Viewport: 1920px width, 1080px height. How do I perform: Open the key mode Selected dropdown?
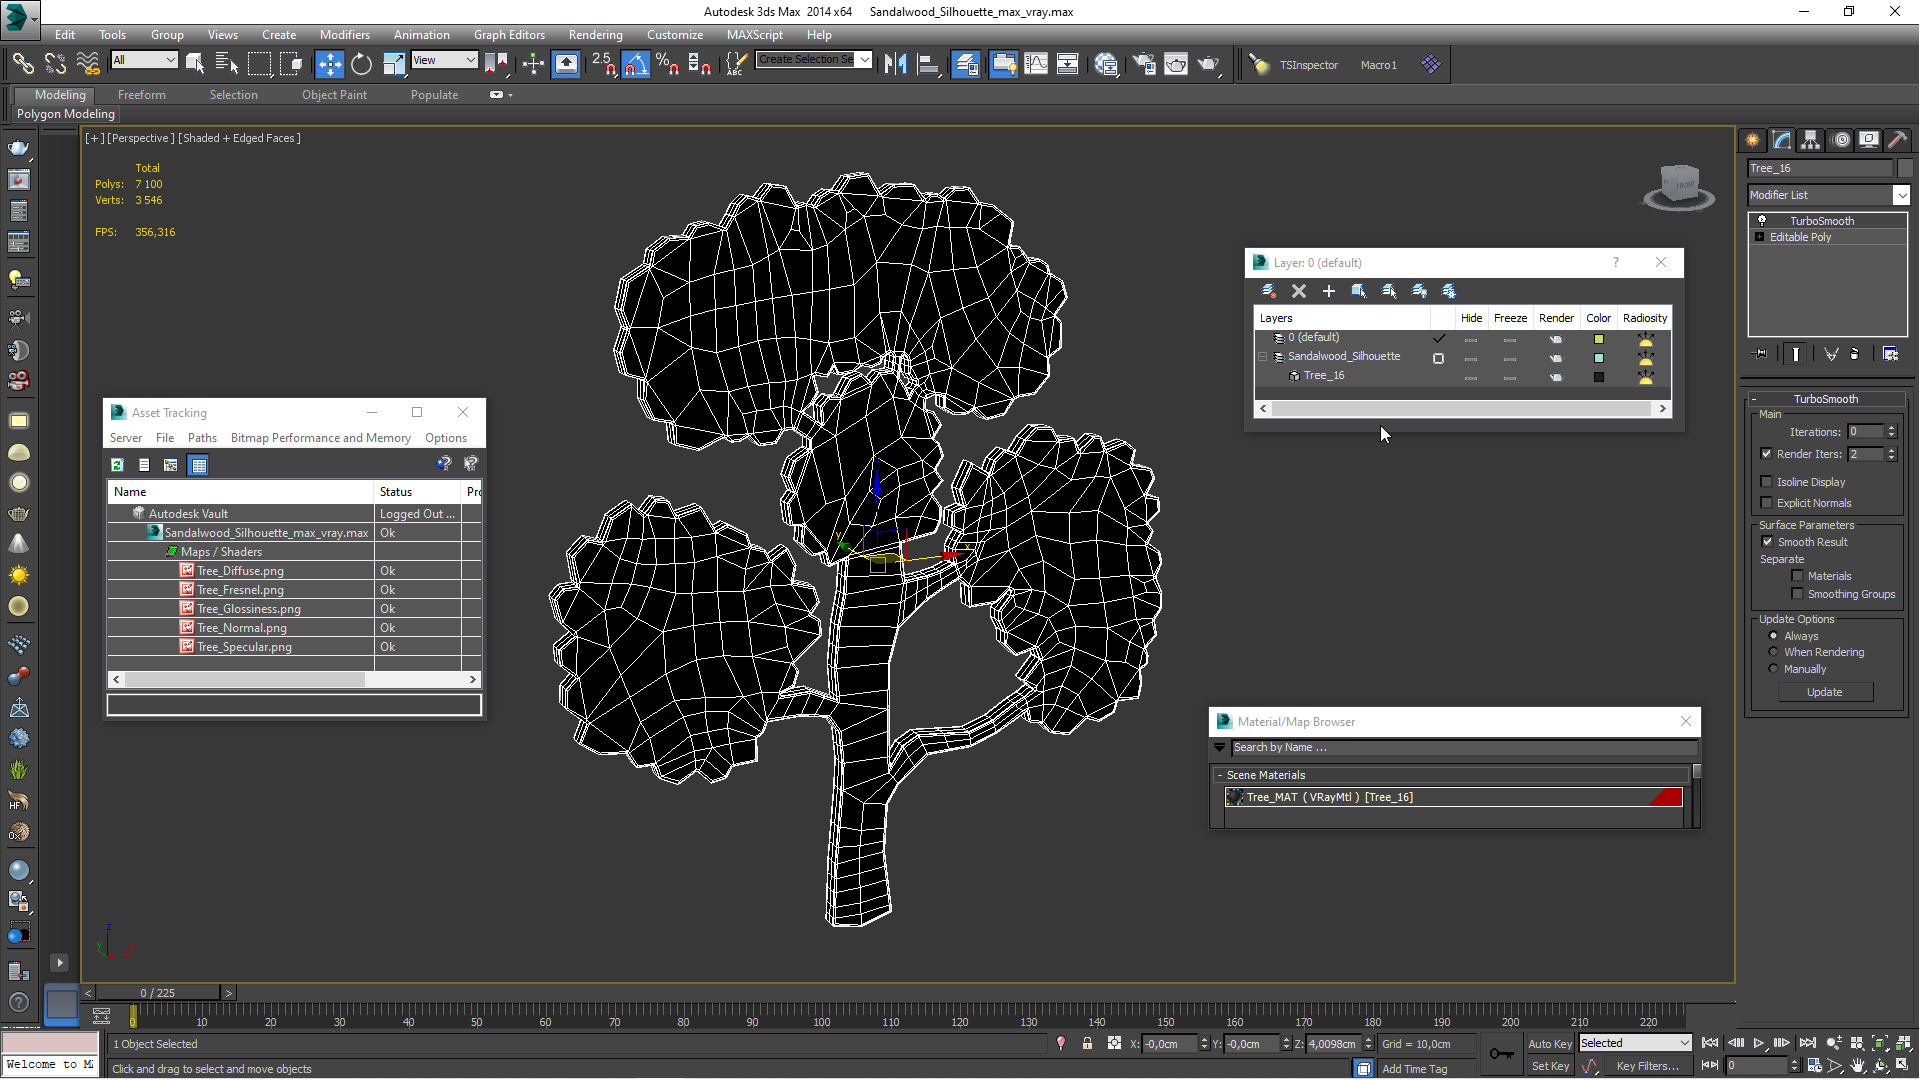tap(1684, 1043)
